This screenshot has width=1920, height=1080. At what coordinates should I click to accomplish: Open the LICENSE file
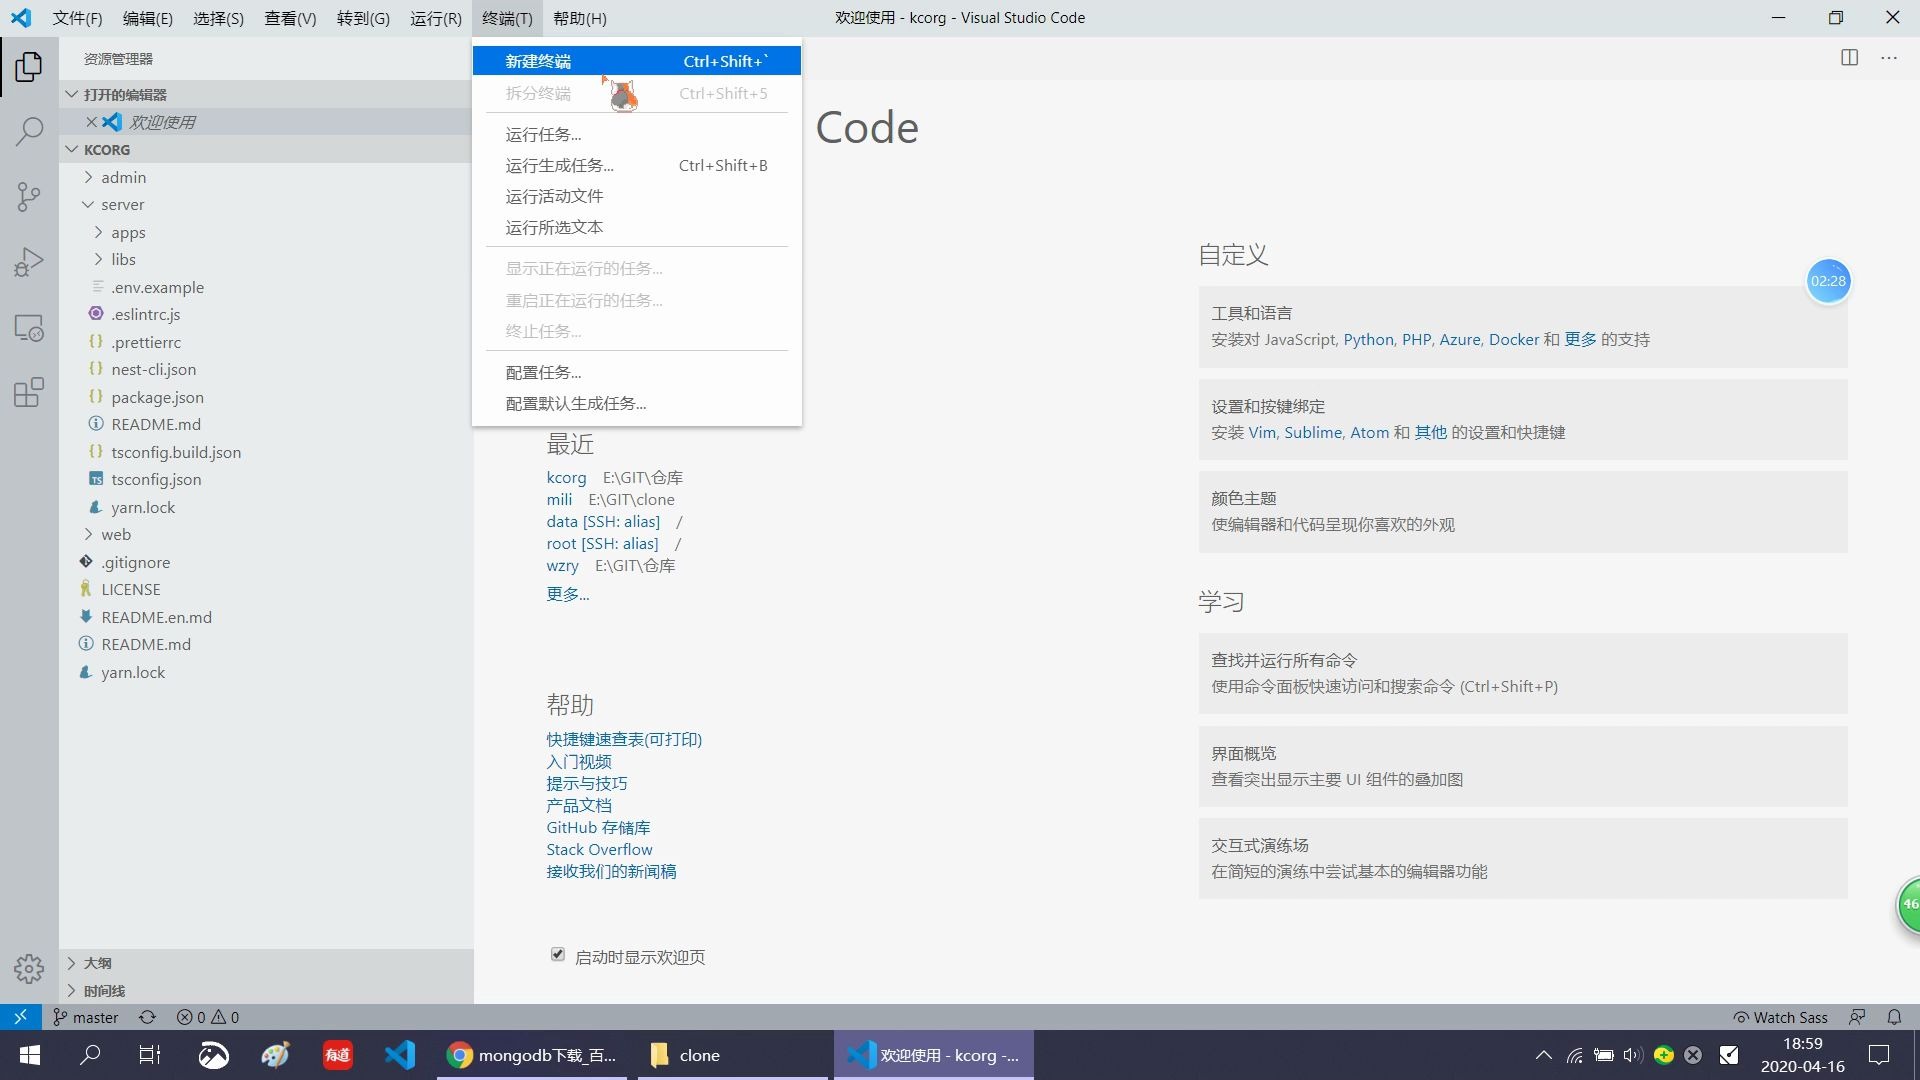coord(265,589)
